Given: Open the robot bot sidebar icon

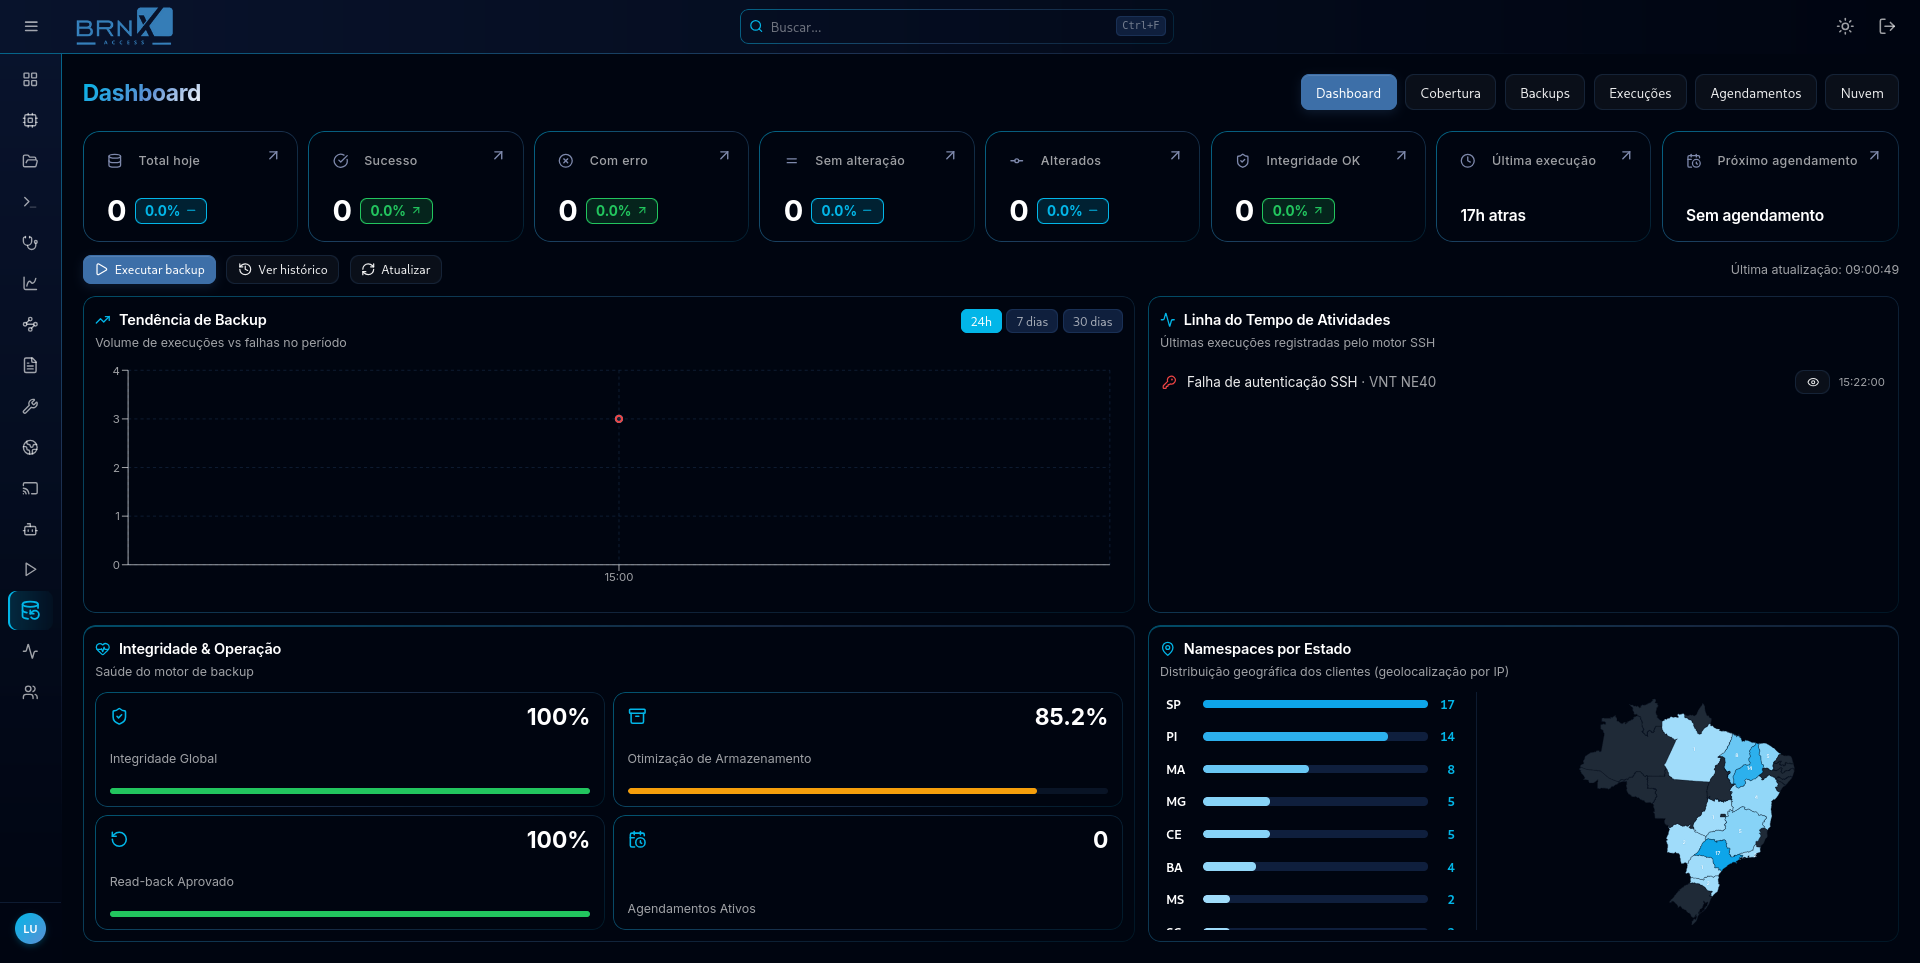Looking at the screenshot, I should click(30, 529).
